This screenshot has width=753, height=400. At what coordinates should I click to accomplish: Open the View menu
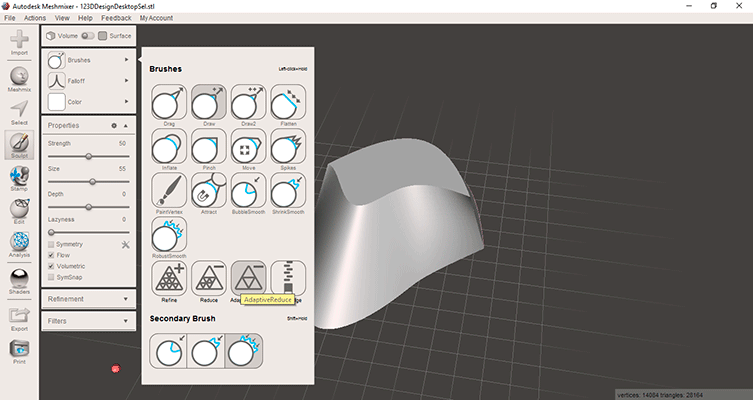pyautogui.click(x=62, y=18)
